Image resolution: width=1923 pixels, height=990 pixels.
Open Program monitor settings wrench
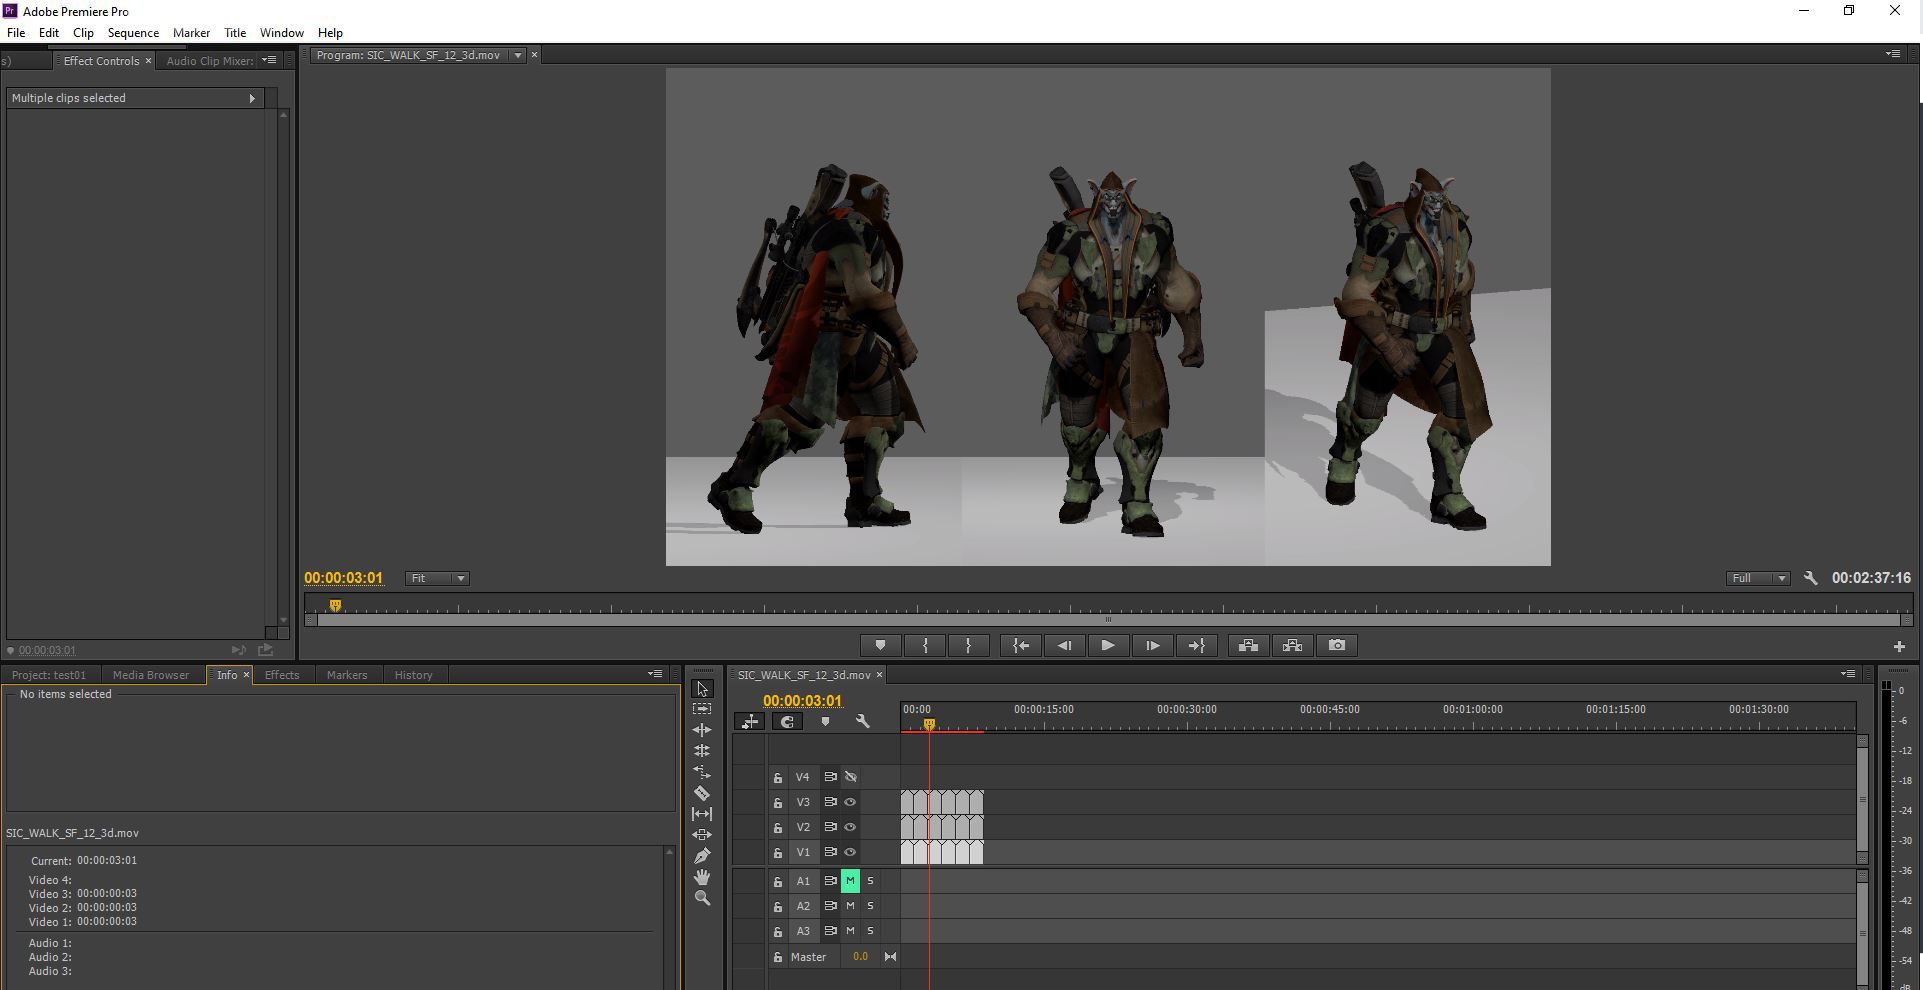[1810, 578]
